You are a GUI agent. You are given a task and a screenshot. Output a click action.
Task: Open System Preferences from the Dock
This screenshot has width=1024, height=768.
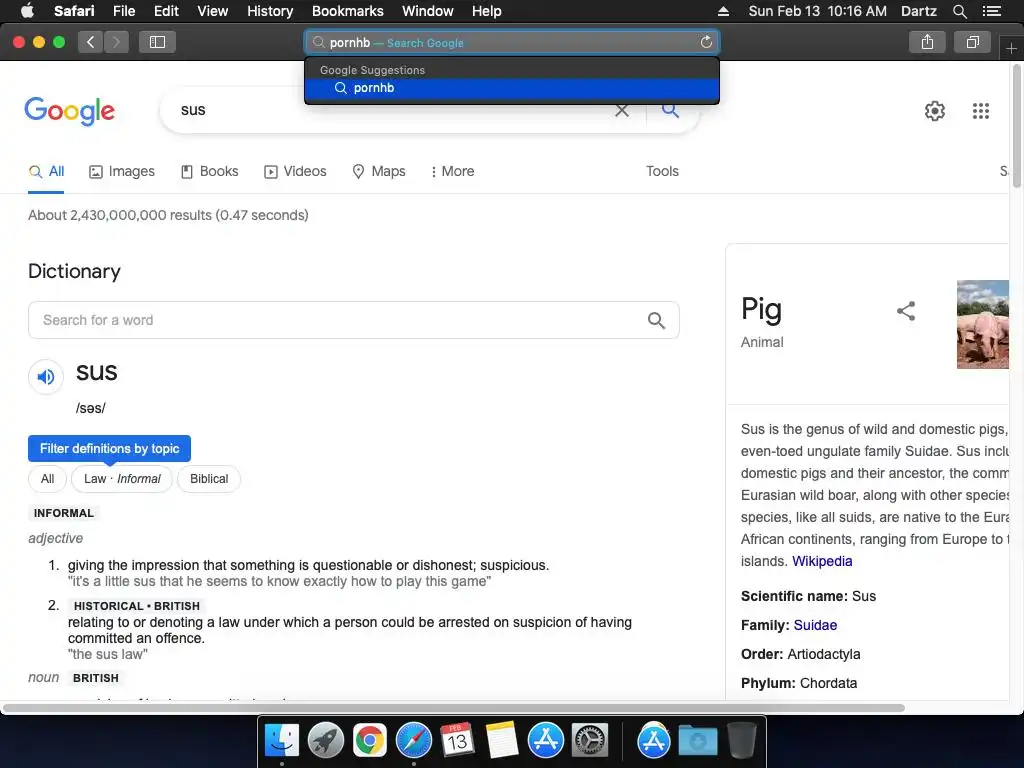(590, 741)
